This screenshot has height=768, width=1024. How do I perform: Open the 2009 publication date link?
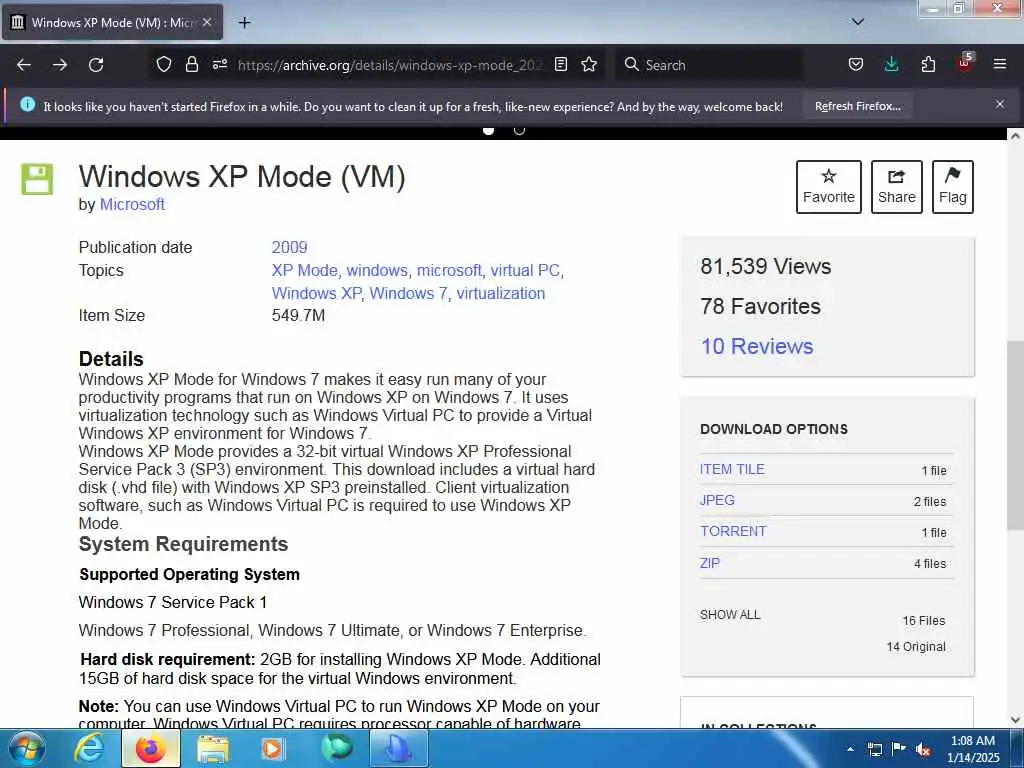click(x=289, y=248)
